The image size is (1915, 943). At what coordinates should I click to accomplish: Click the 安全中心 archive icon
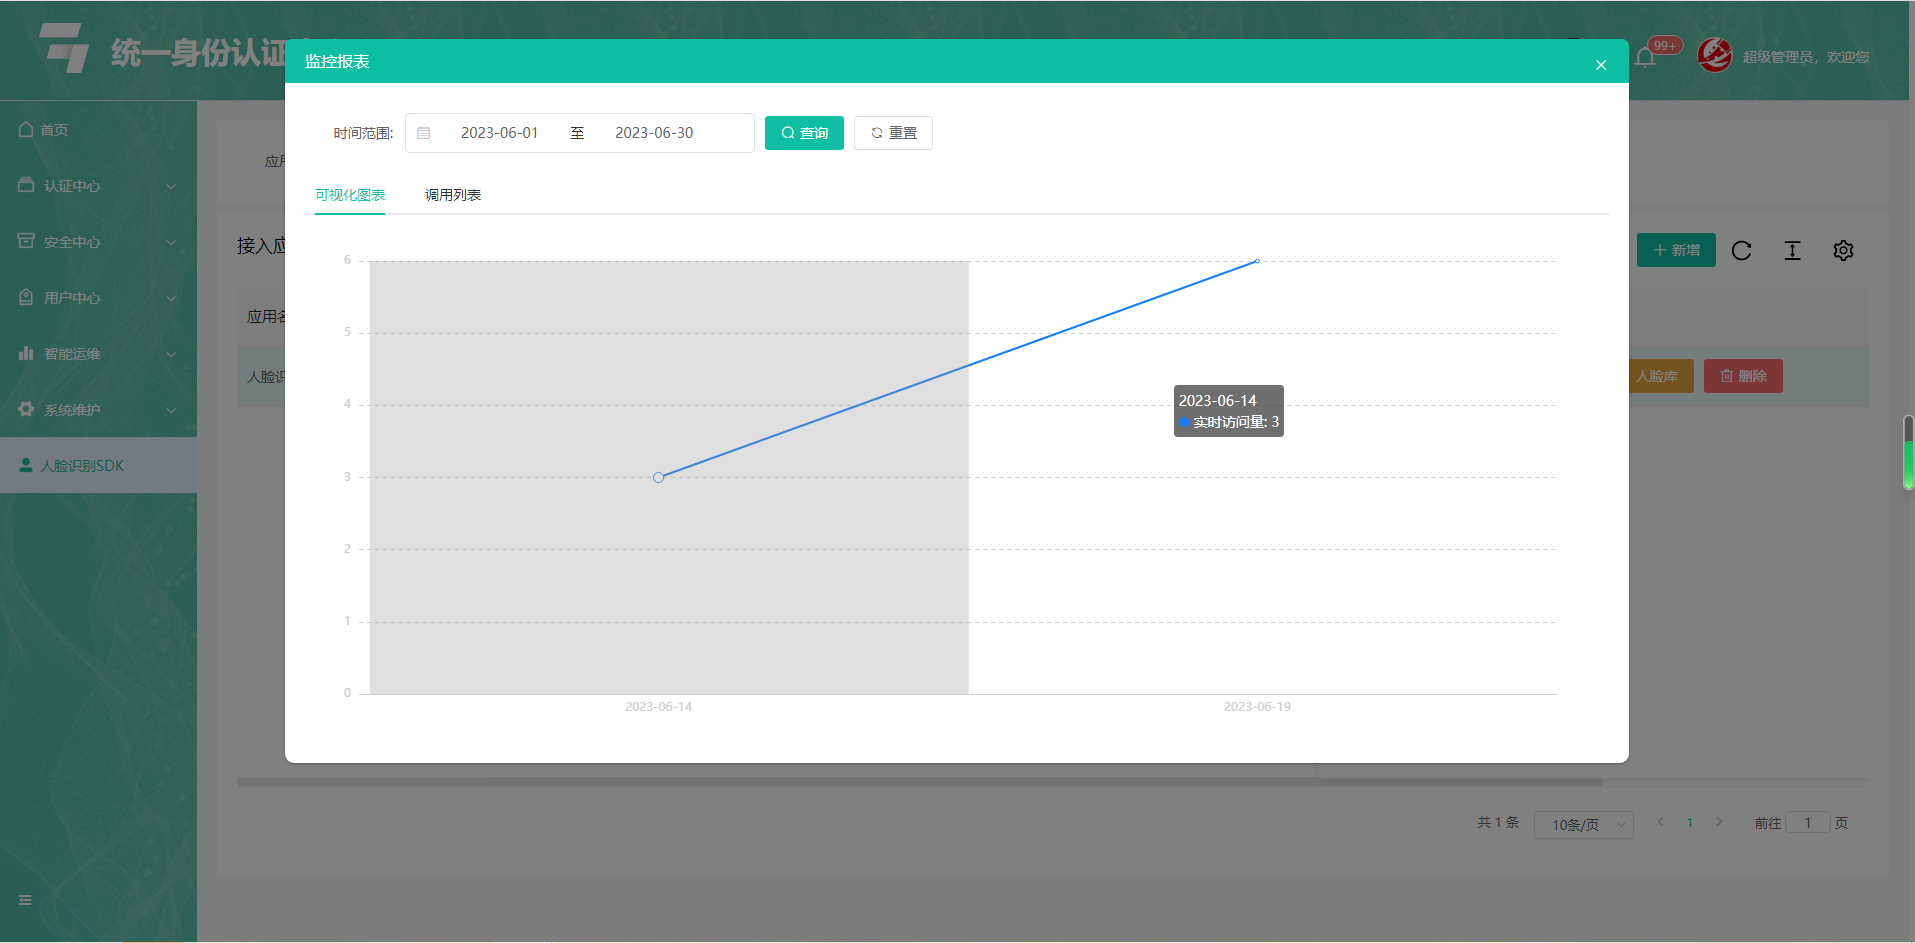pyautogui.click(x=26, y=241)
